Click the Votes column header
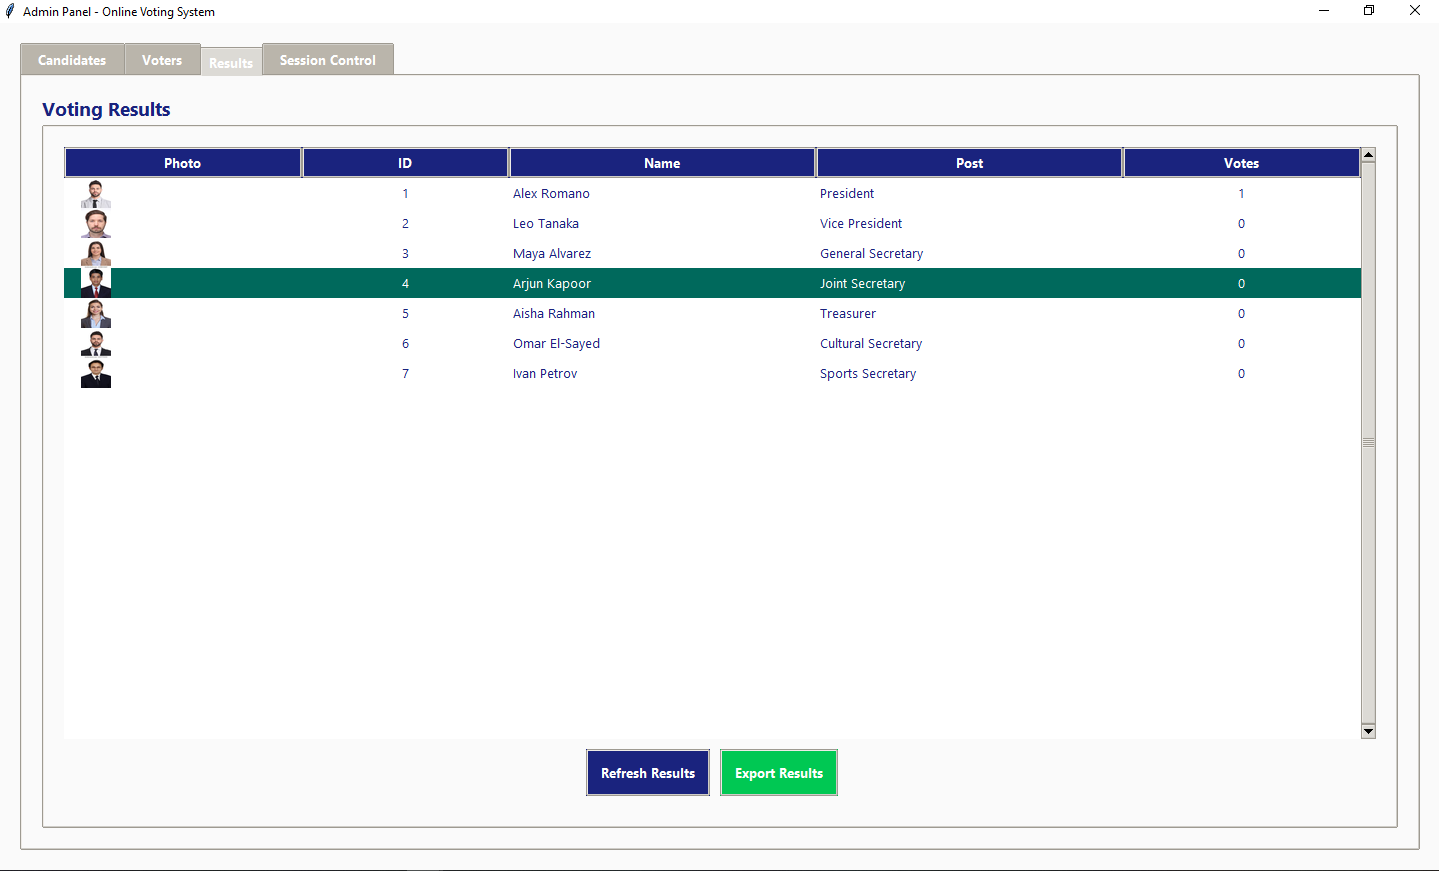 (1240, 162)
